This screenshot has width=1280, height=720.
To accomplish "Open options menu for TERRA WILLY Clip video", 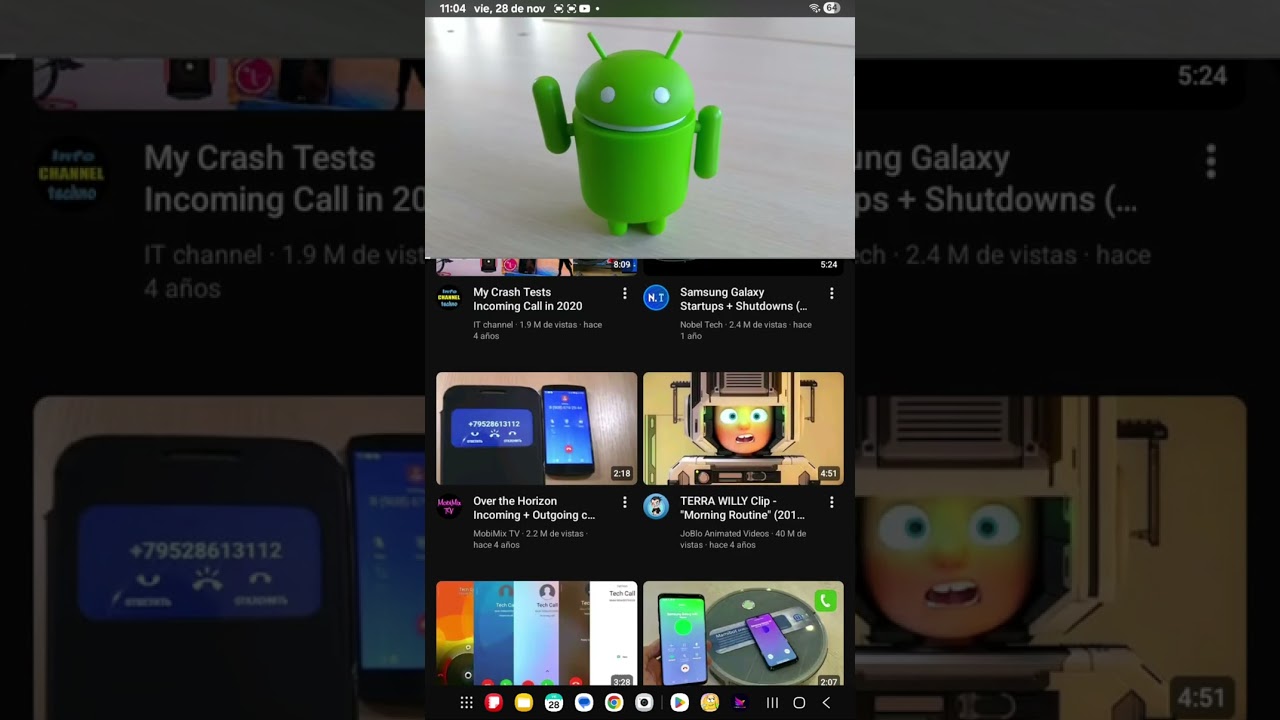I will (x=832, y=502).
